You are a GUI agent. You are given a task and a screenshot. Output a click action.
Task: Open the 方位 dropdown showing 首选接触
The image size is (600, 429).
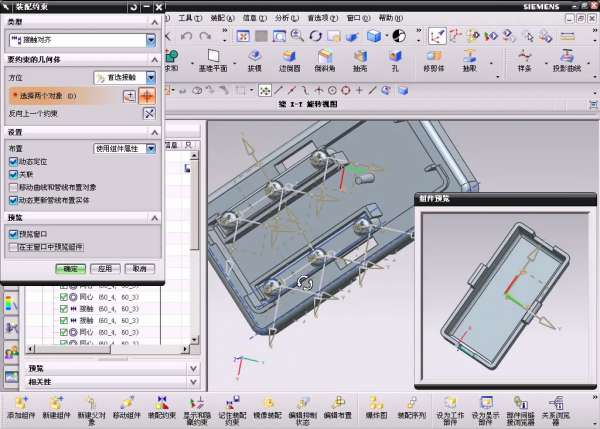(151, 78)
